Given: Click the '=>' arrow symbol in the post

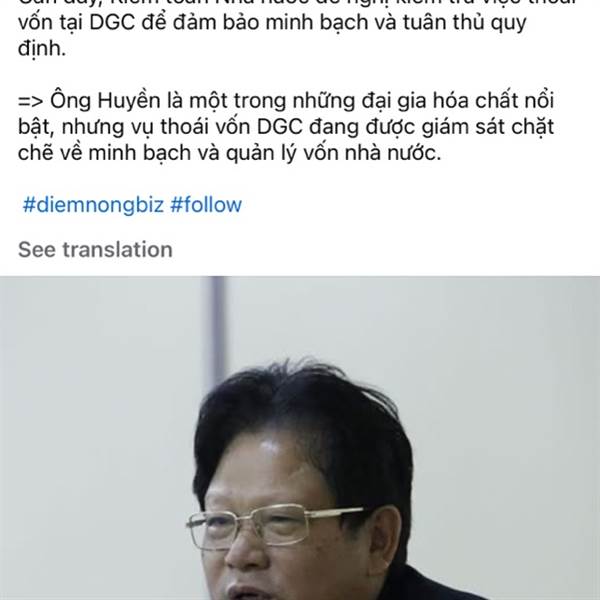Looking at the screenshot, I should (x=30, y=101).
